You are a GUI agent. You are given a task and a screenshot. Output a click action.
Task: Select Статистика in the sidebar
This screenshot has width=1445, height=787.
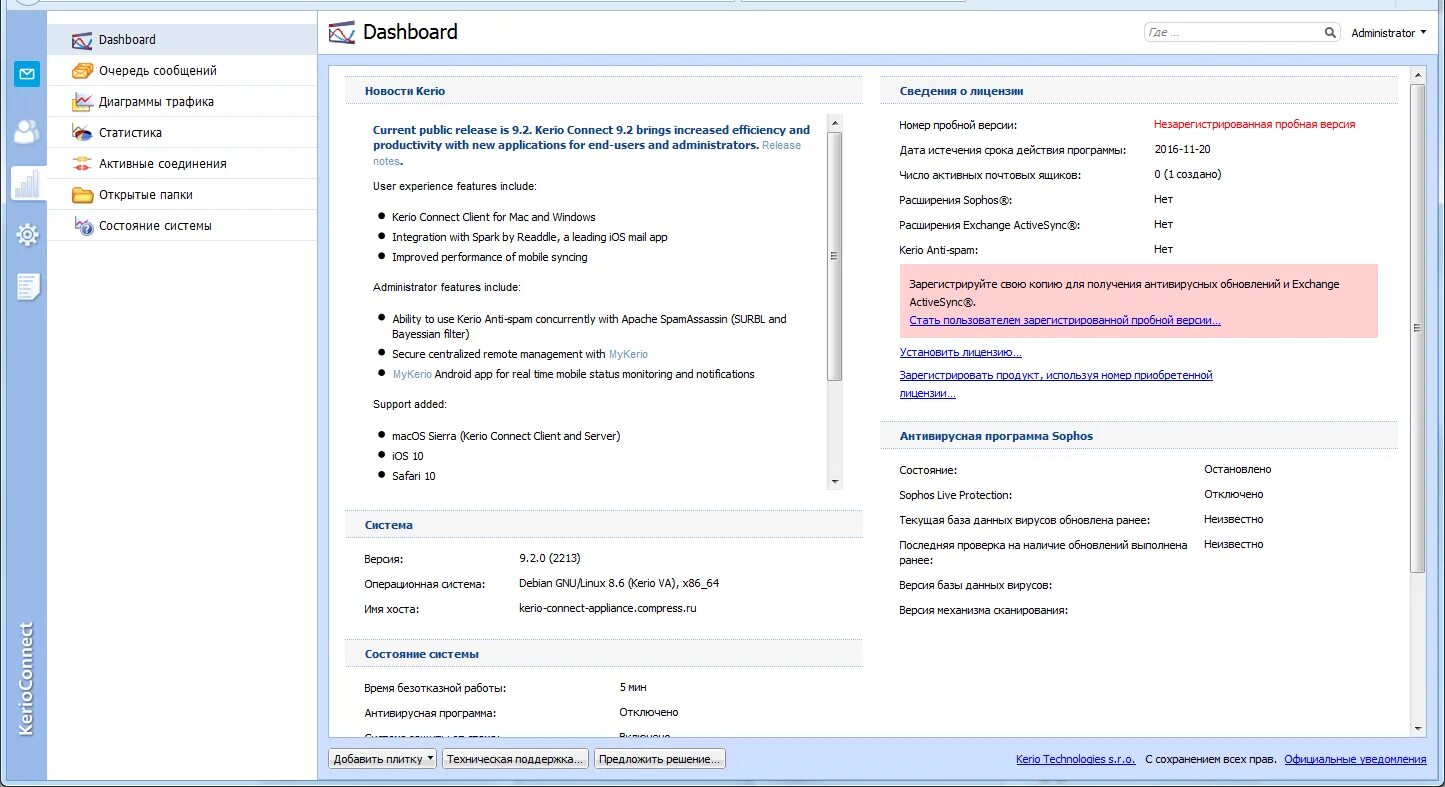coord(182,133)
